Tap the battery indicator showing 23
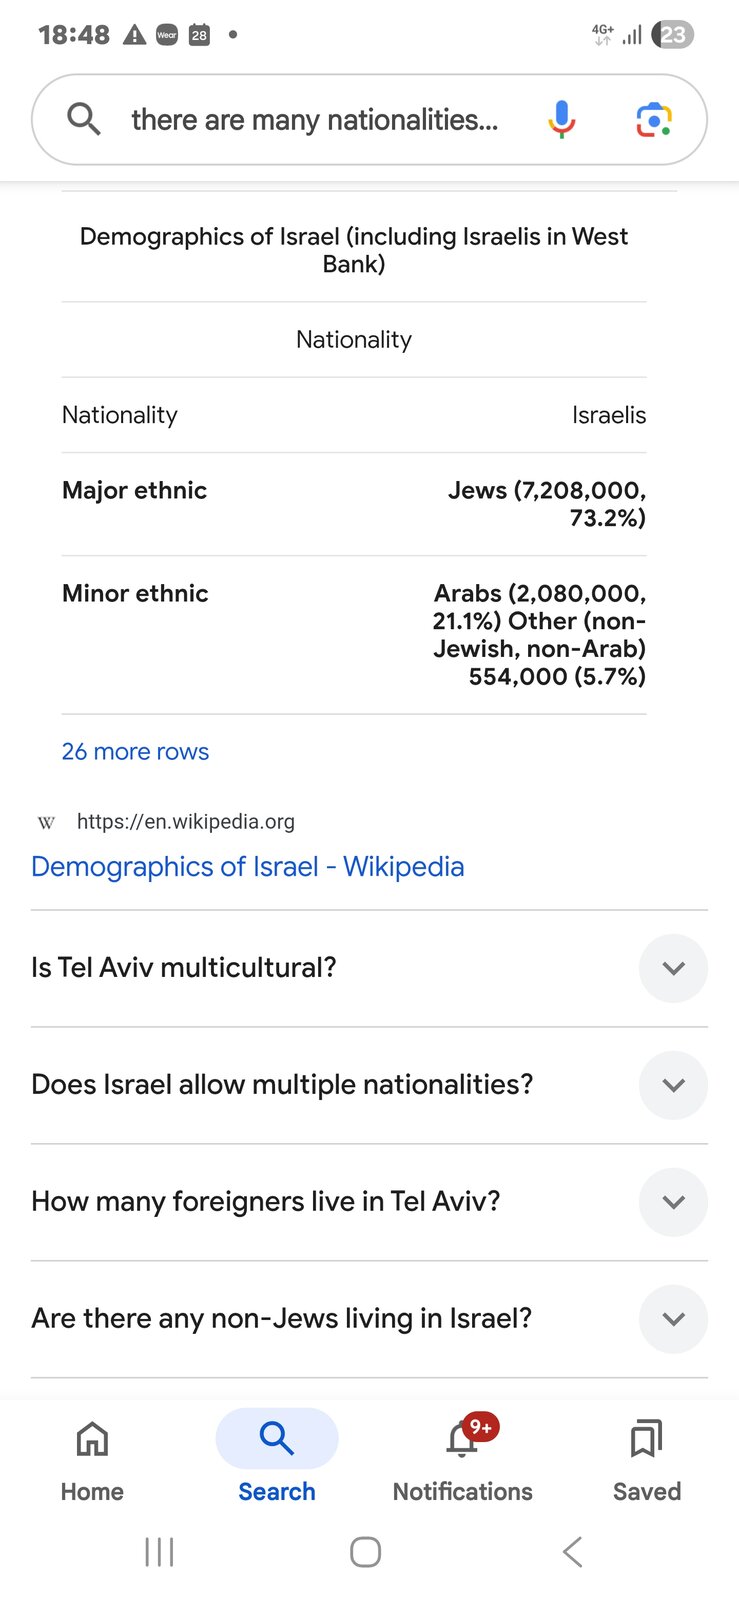This screenshot has height=1600, width=739. 673,34
